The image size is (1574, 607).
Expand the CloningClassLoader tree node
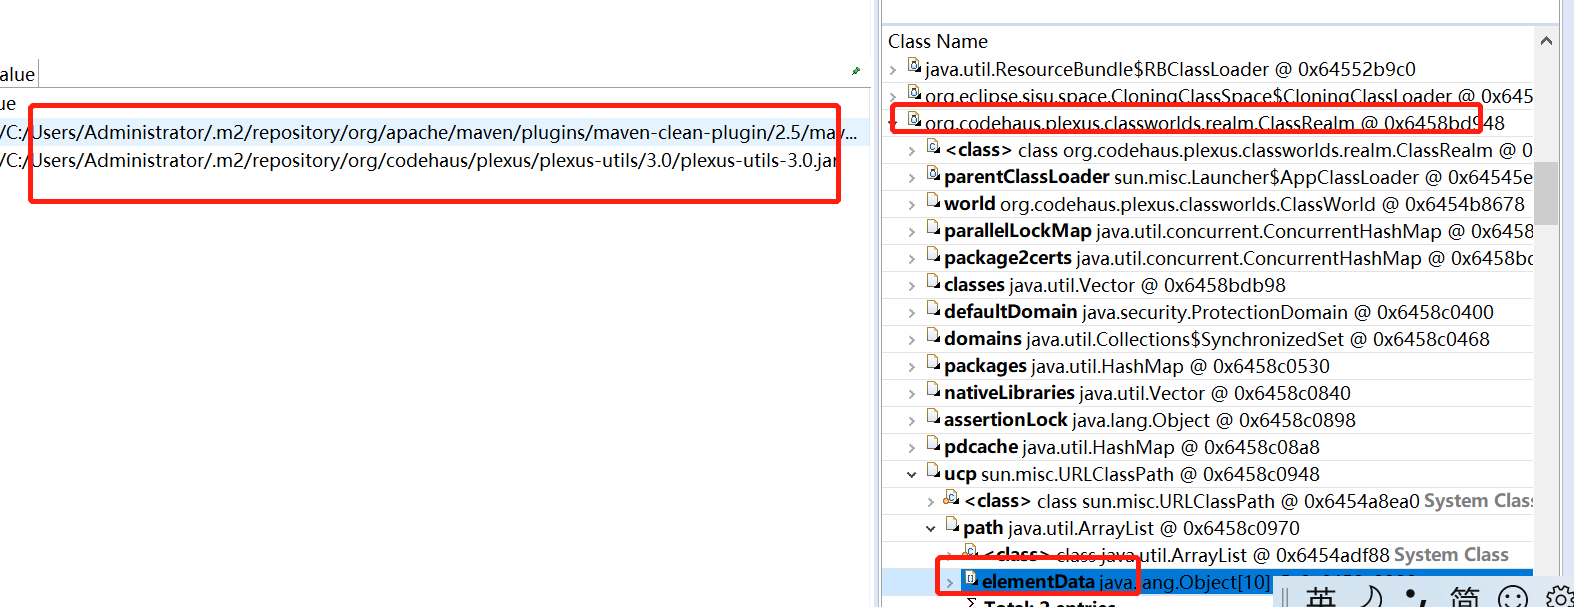(894, 97)
